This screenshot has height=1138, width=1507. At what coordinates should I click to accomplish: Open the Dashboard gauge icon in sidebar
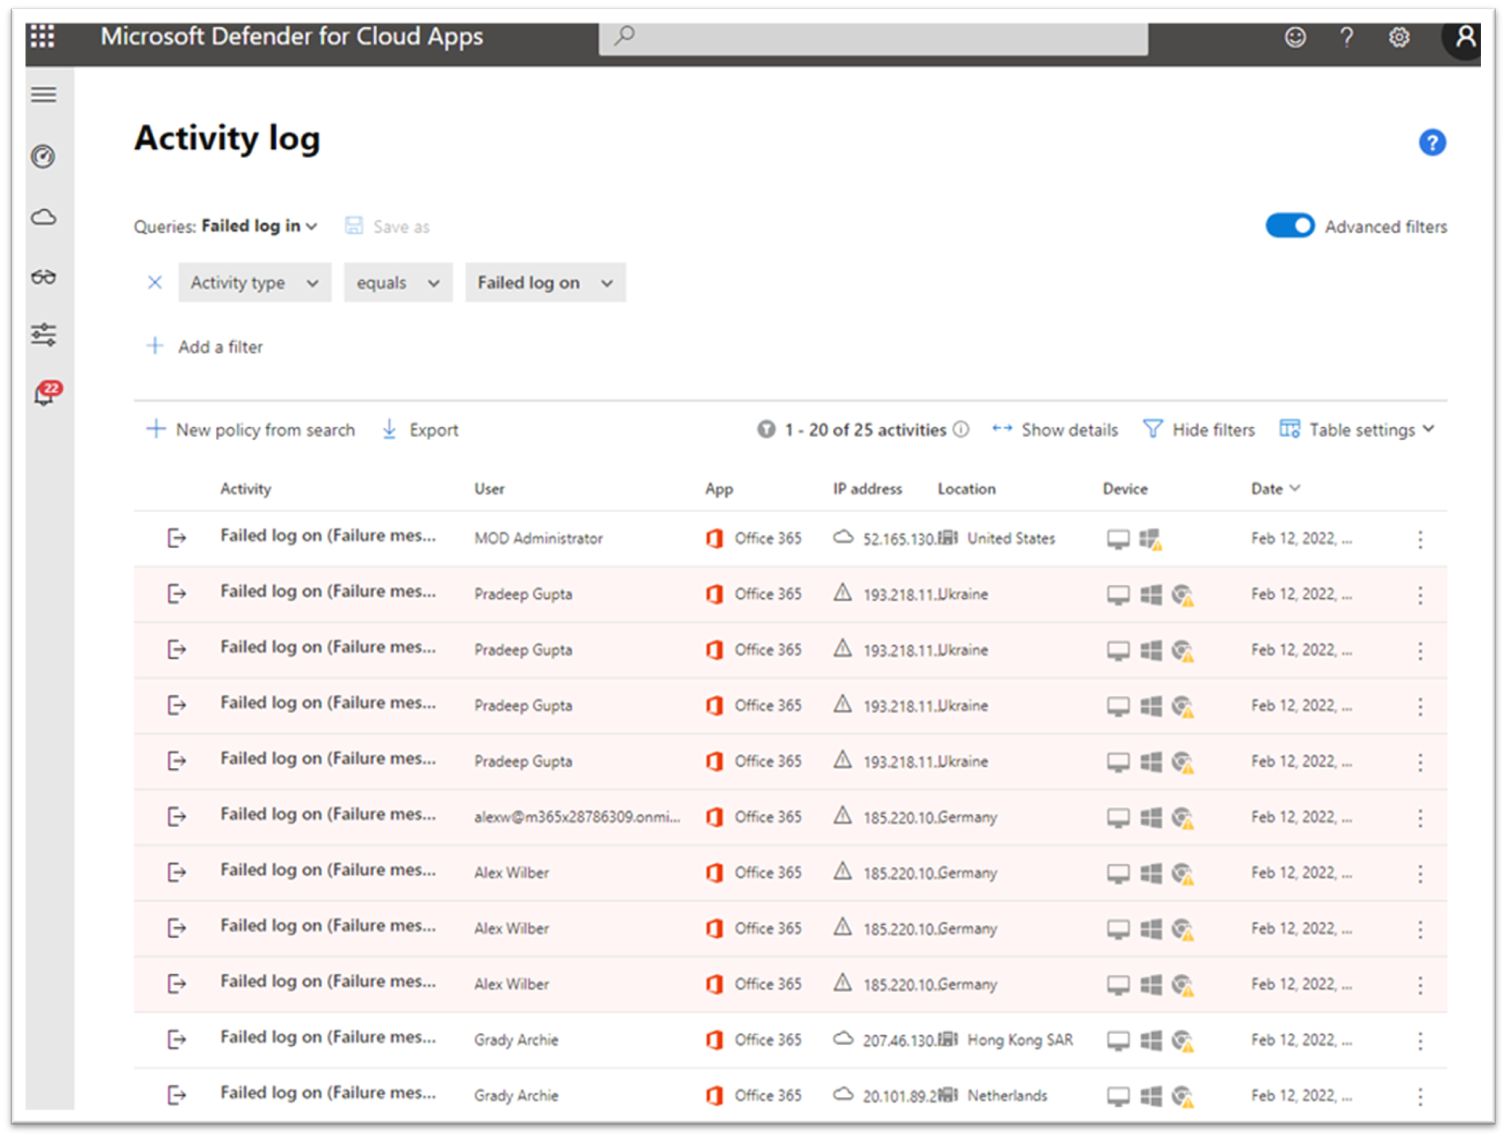pos(43,156)
